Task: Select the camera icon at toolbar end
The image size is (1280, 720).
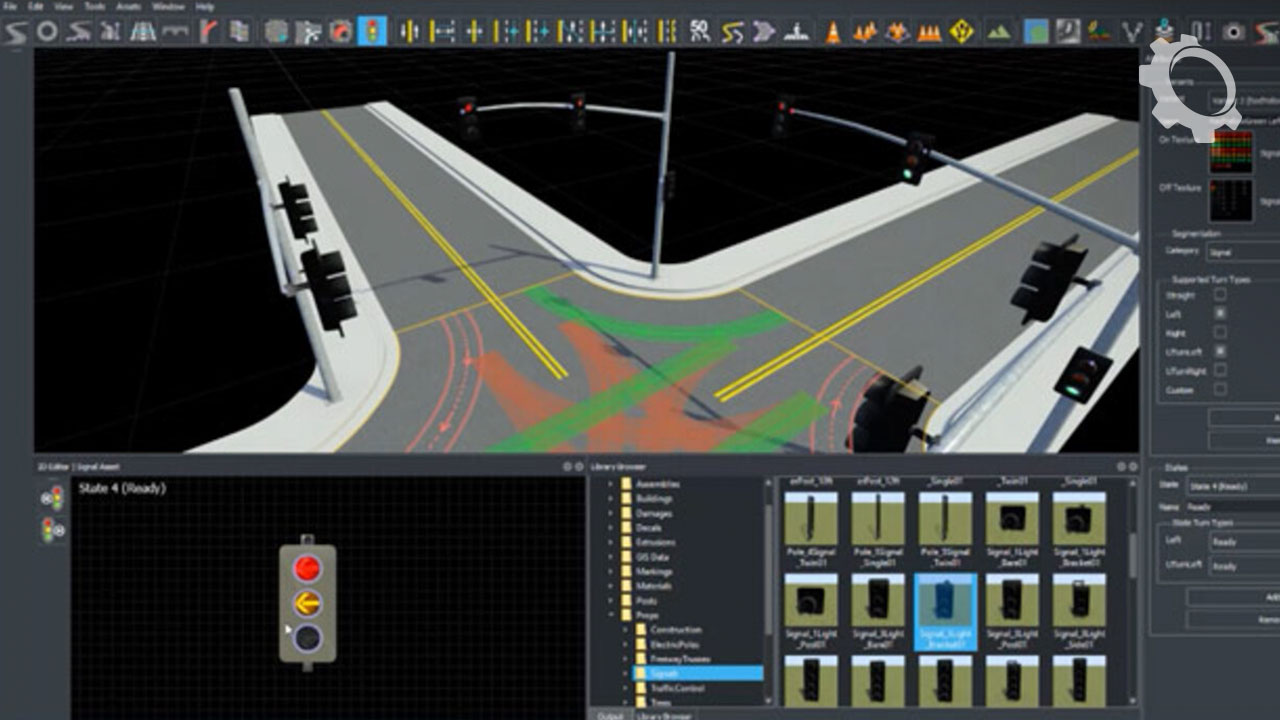Action: coord(1234,32)
